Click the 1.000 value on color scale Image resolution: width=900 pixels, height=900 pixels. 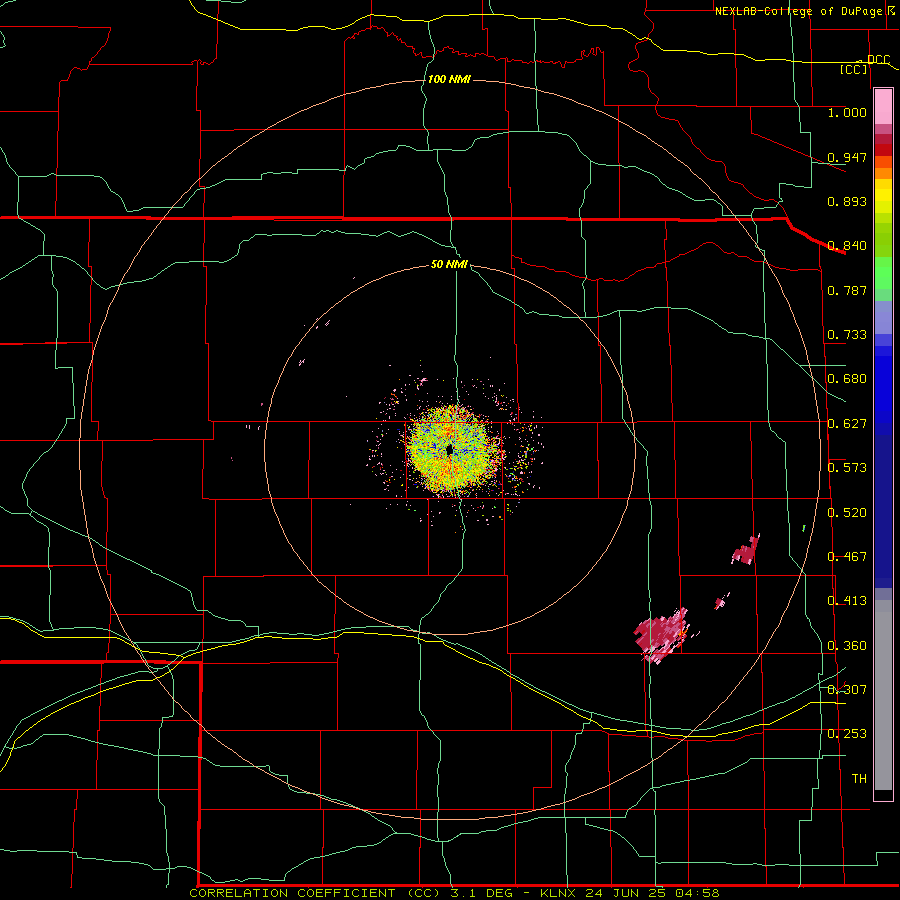click(847, 112)
